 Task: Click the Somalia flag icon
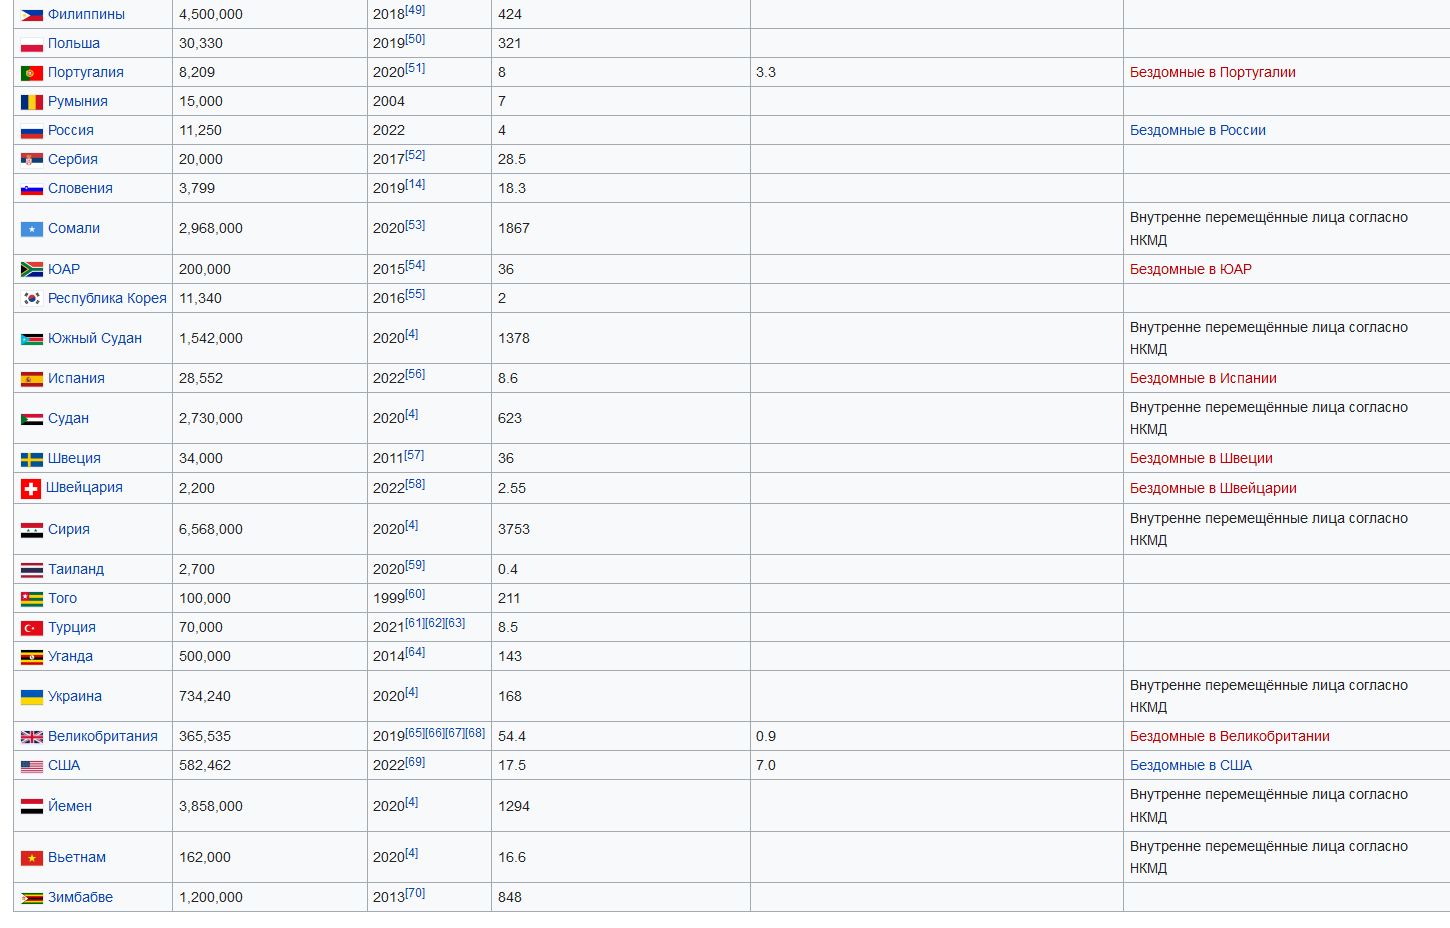[x=32, y=229]
